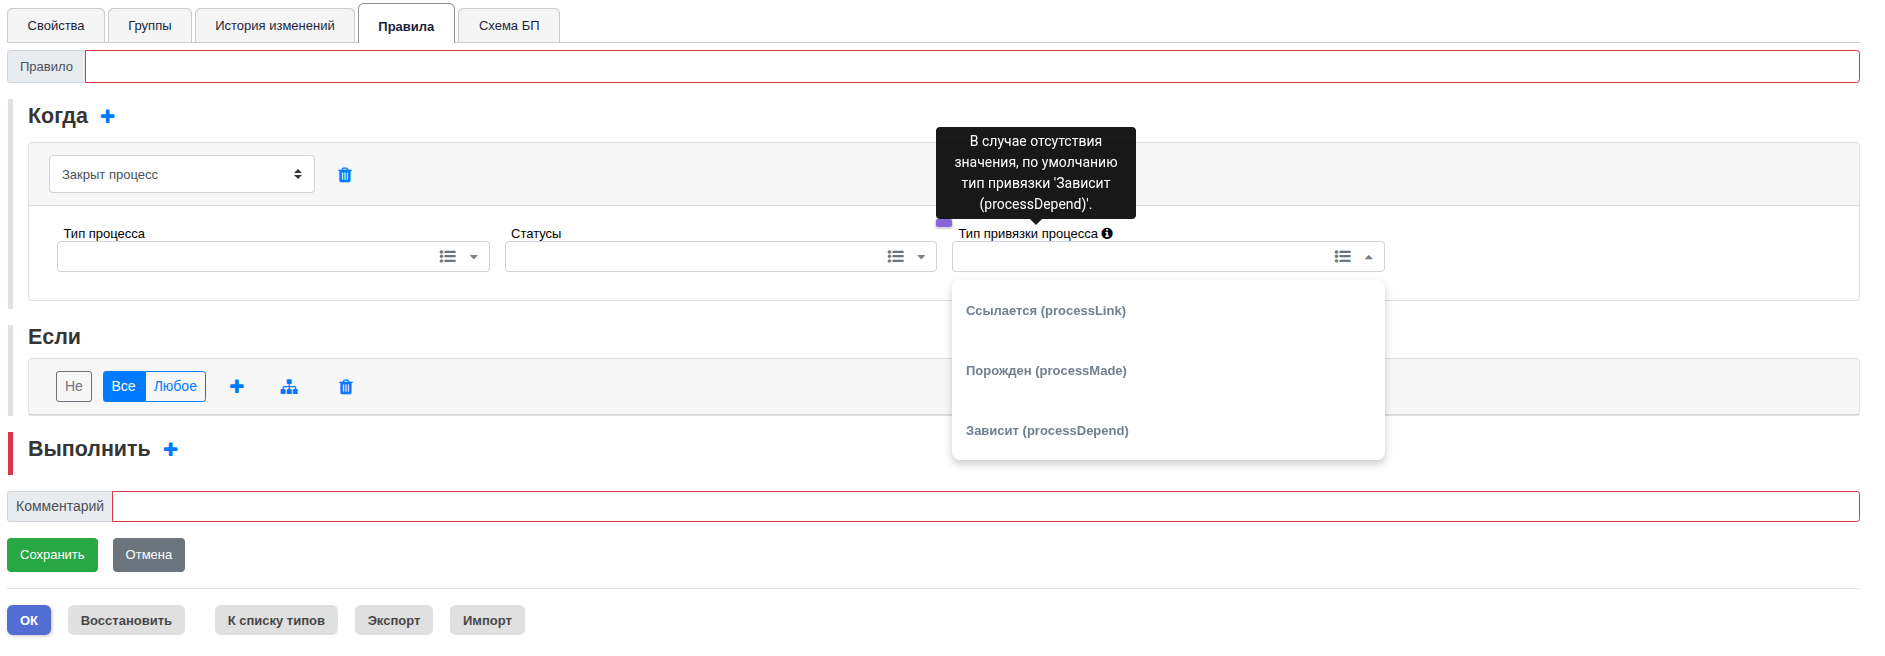Open list icon in Статусы field
1885x656 pixels.
pos(896,257)
